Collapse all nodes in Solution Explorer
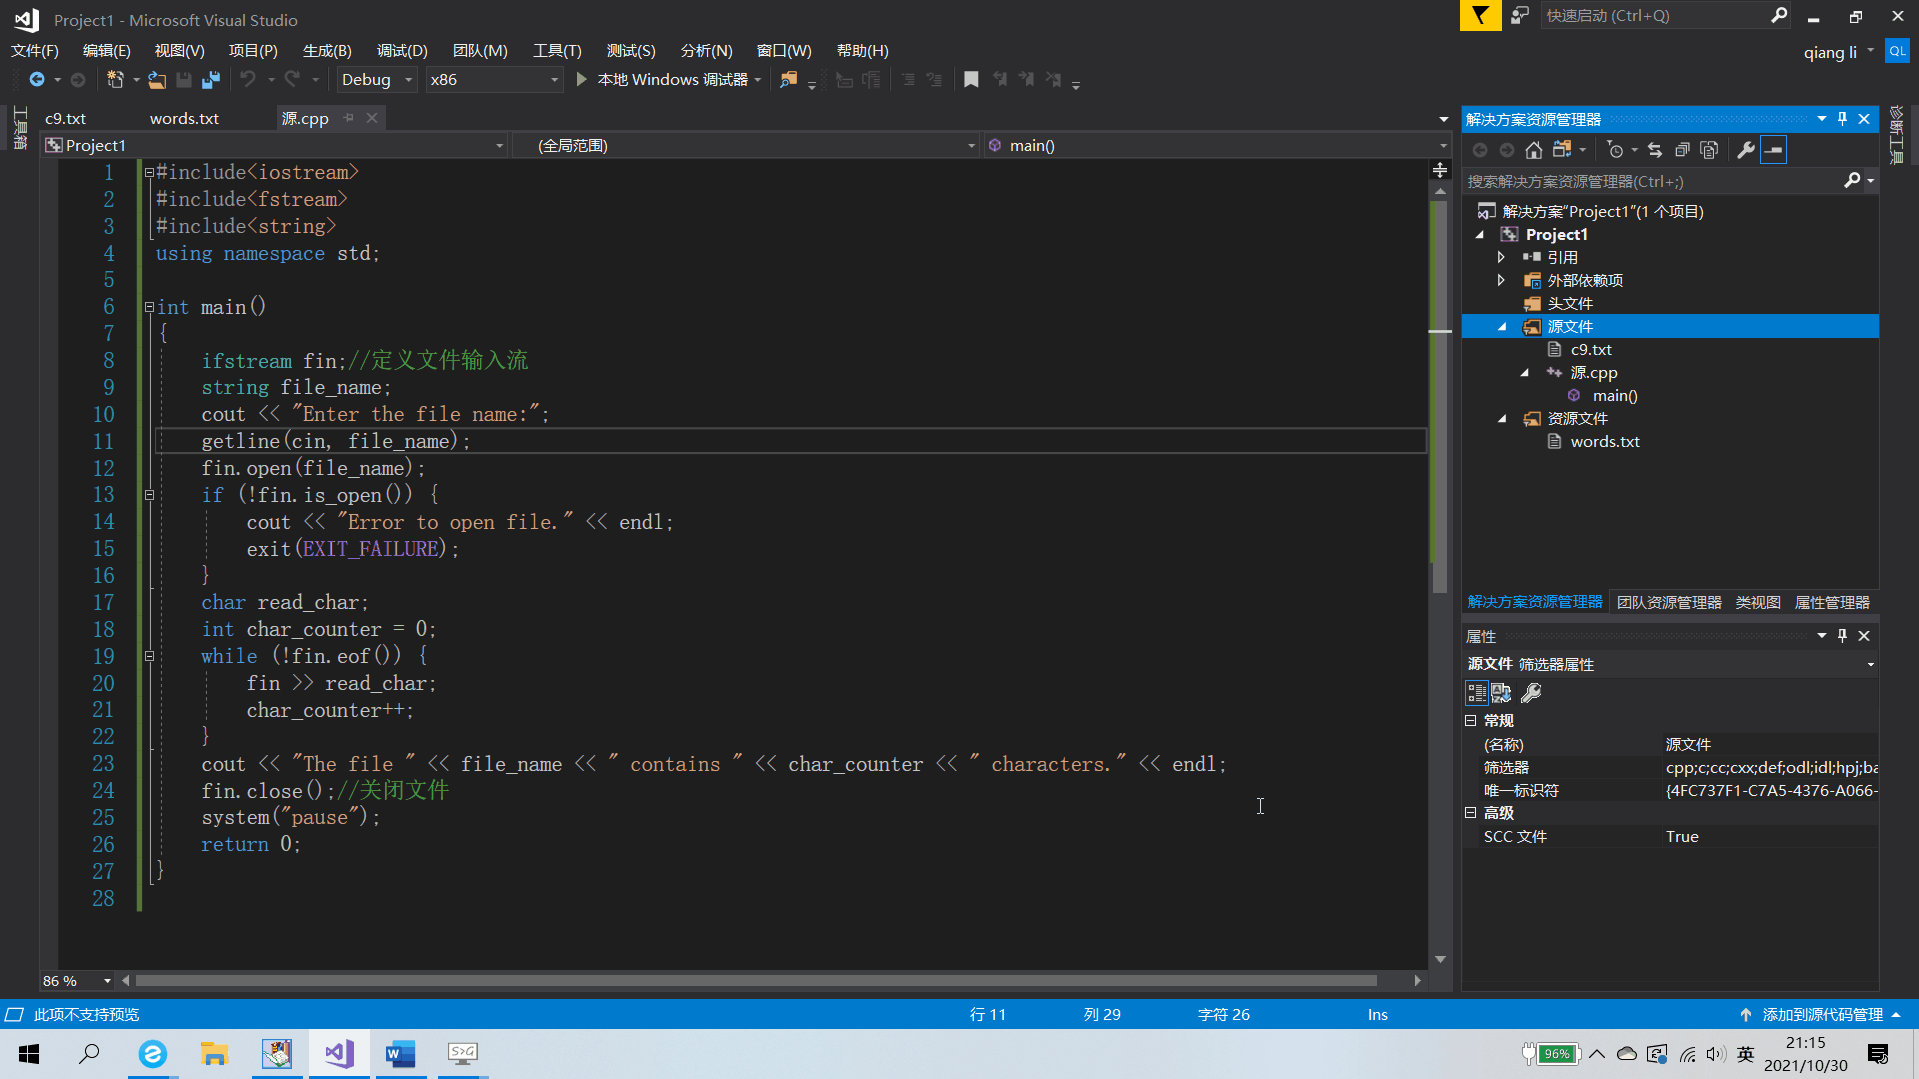 click(1684, 150)
